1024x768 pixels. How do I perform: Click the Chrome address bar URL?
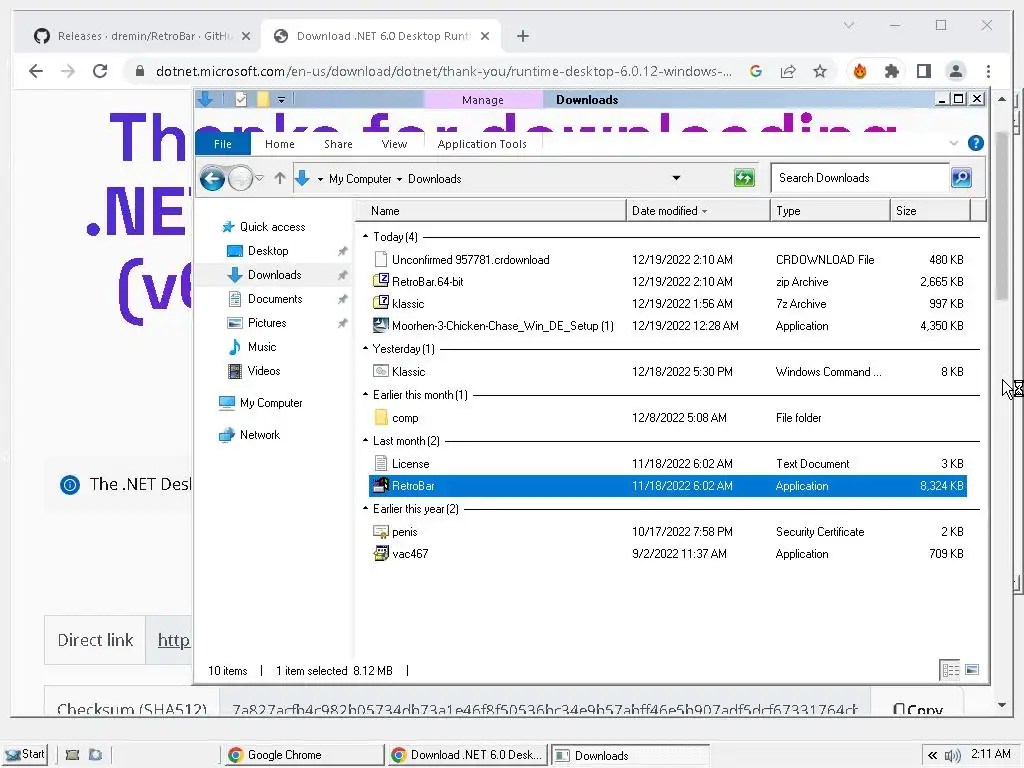(x=443, y=71)
